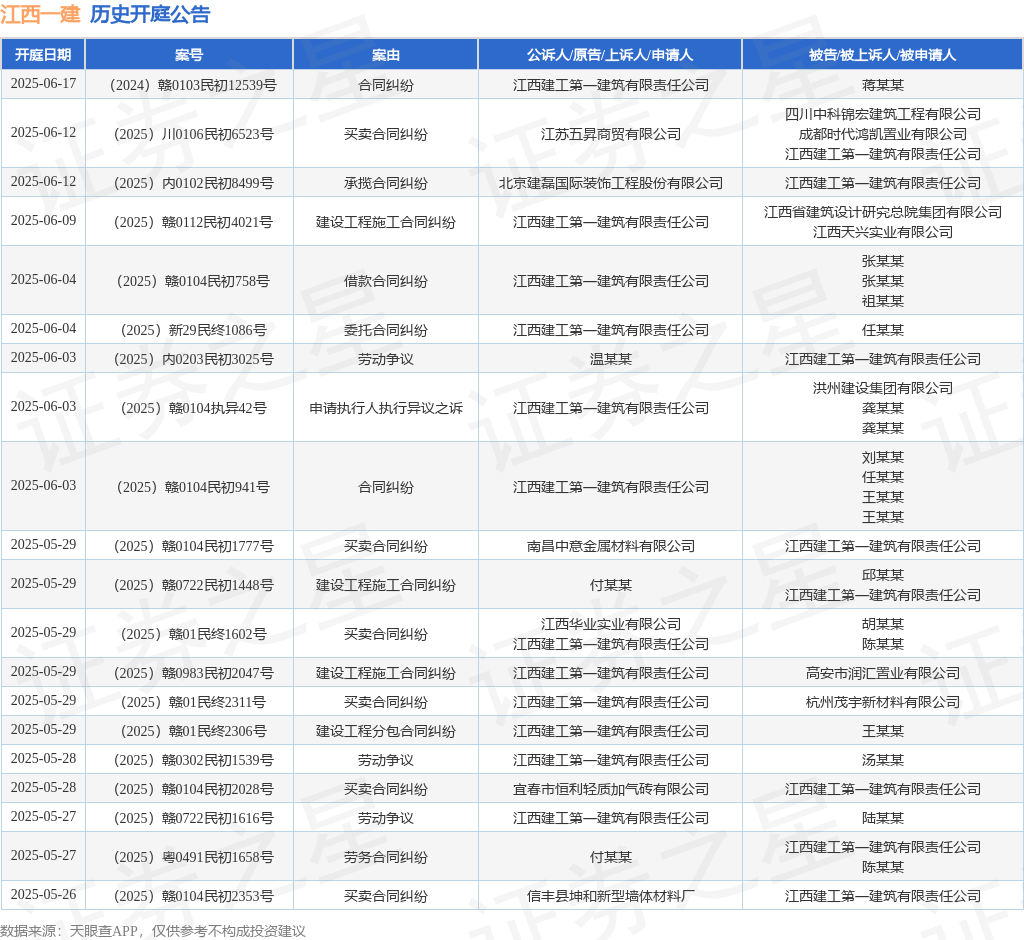Screen dimensions: 1024x940
Task: Click plaintiff 信丰县坤和新型墙体材料厂
Action: 610,896
